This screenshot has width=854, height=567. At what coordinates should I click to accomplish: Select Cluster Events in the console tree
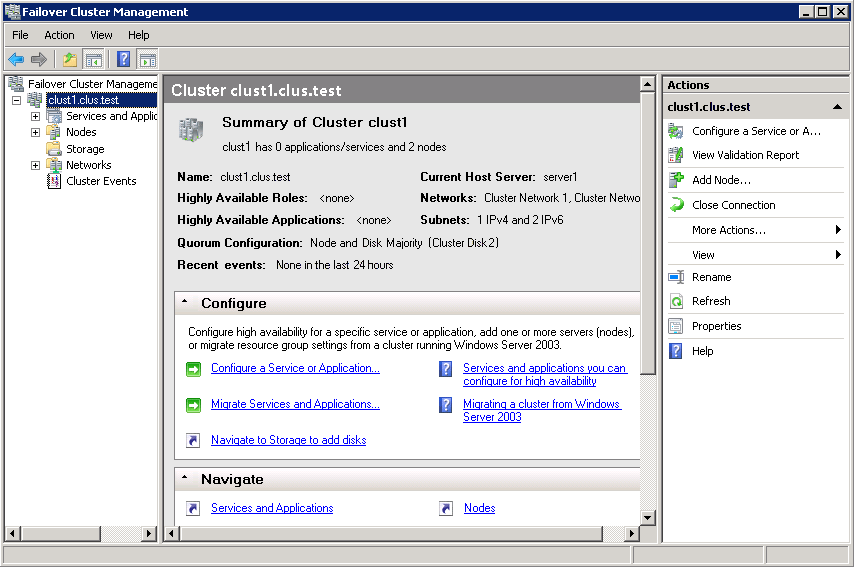101,181
